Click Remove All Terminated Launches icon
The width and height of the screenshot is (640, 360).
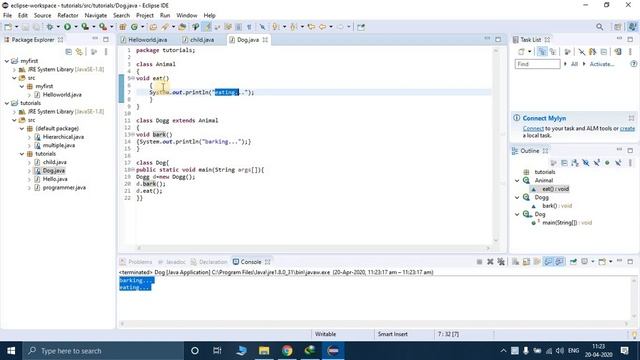click(501, 262)
